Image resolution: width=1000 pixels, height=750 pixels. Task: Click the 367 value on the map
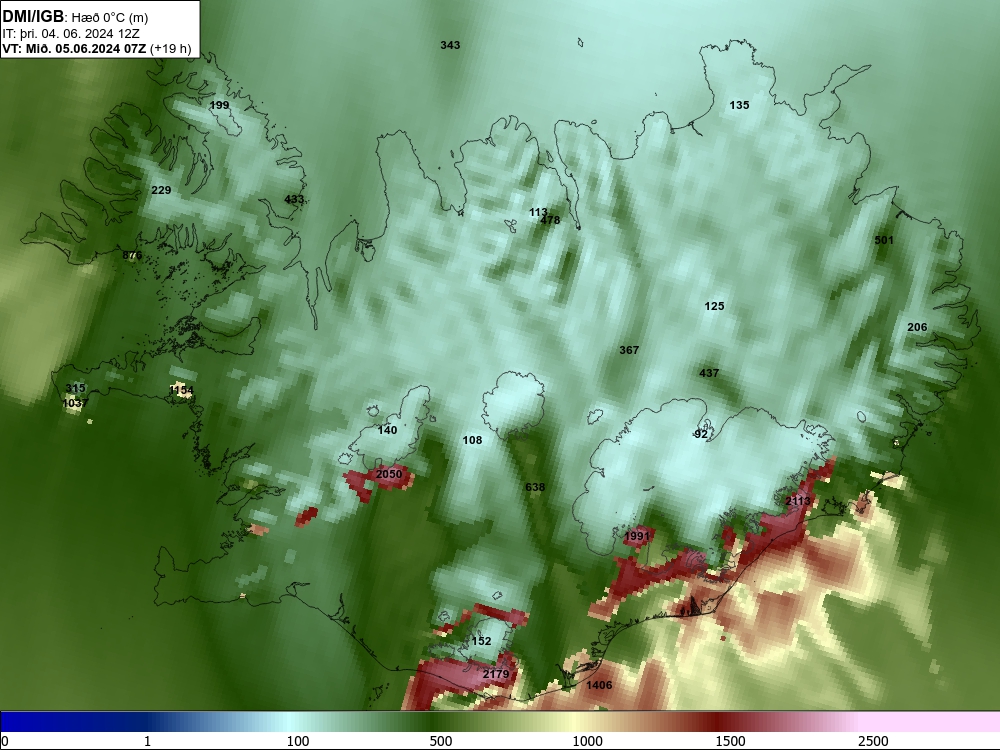(x=629, y=350)
